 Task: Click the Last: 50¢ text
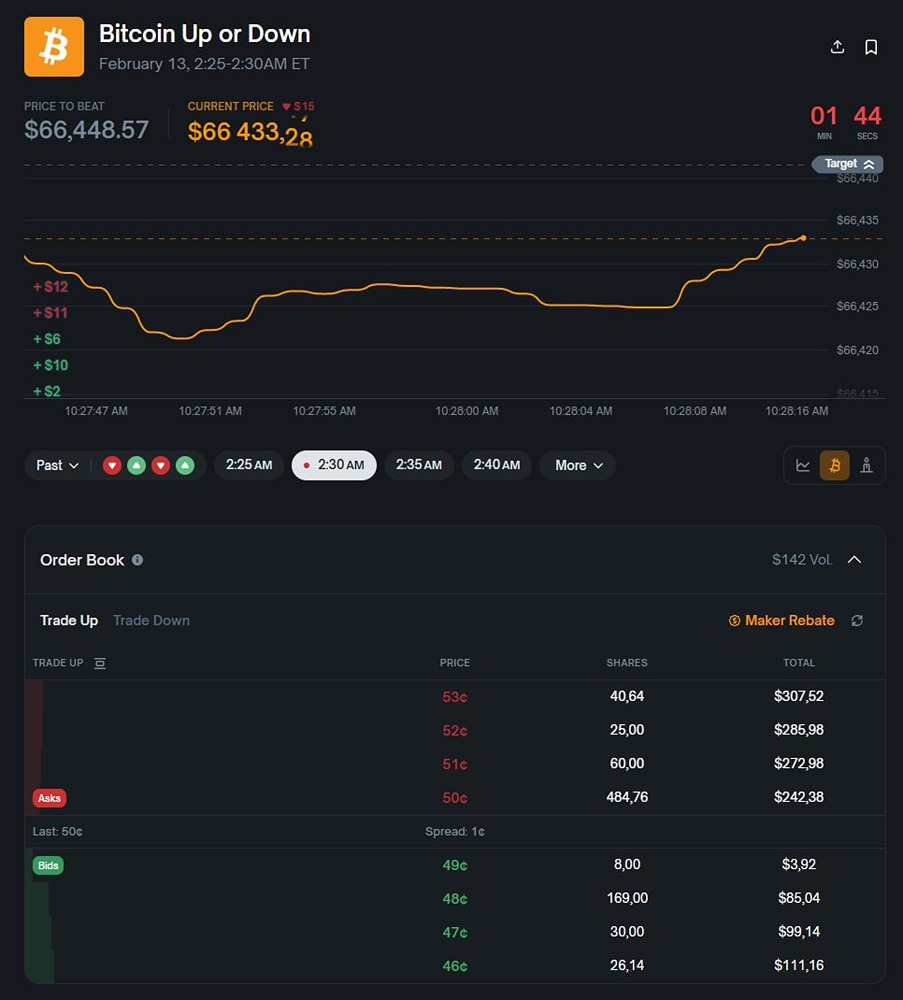click(57, 832)
